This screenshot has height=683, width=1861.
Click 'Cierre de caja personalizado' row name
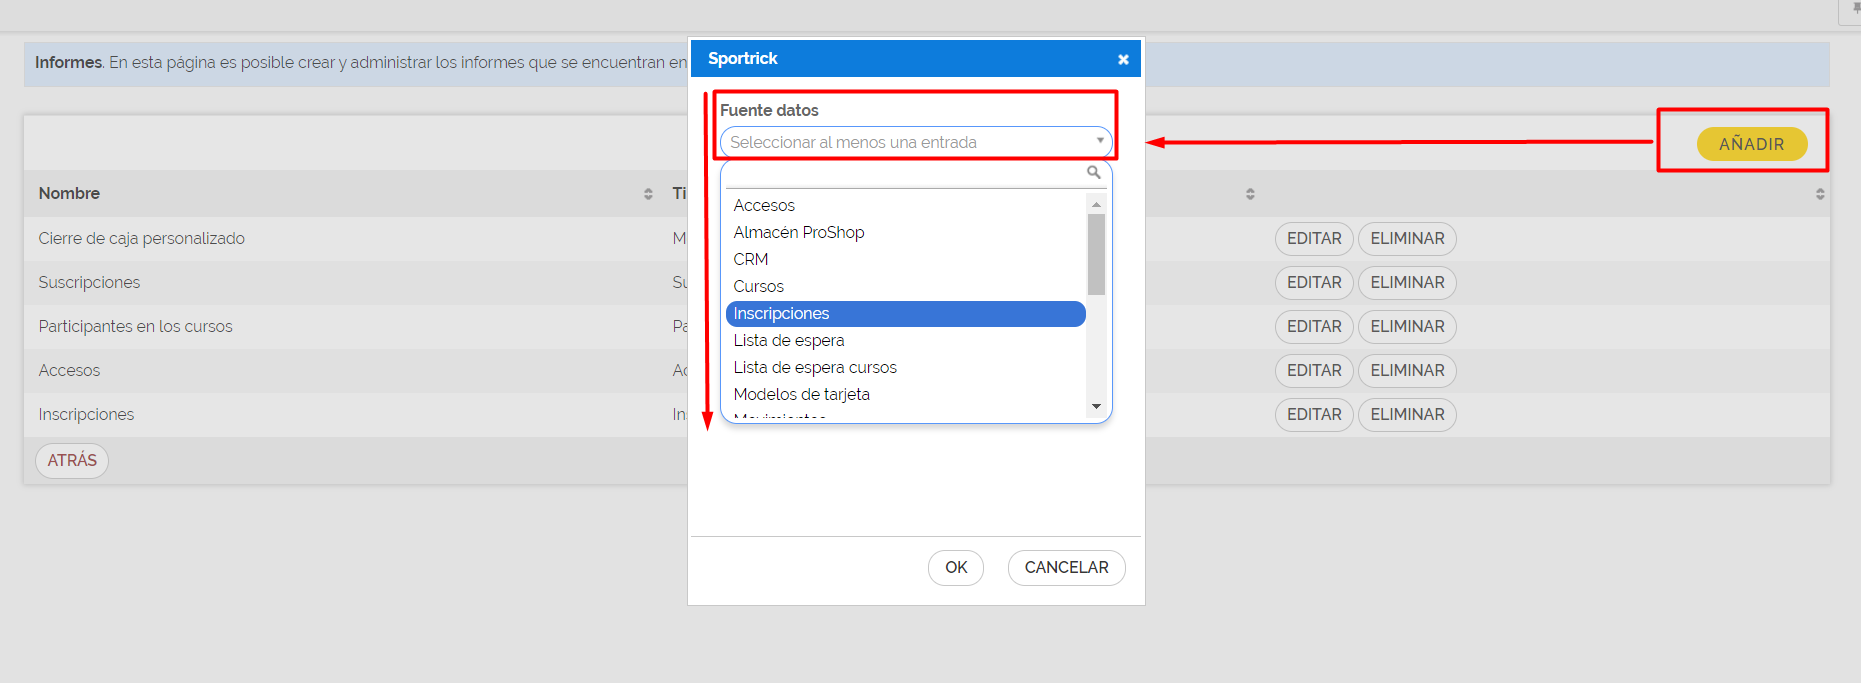point(141,238)
